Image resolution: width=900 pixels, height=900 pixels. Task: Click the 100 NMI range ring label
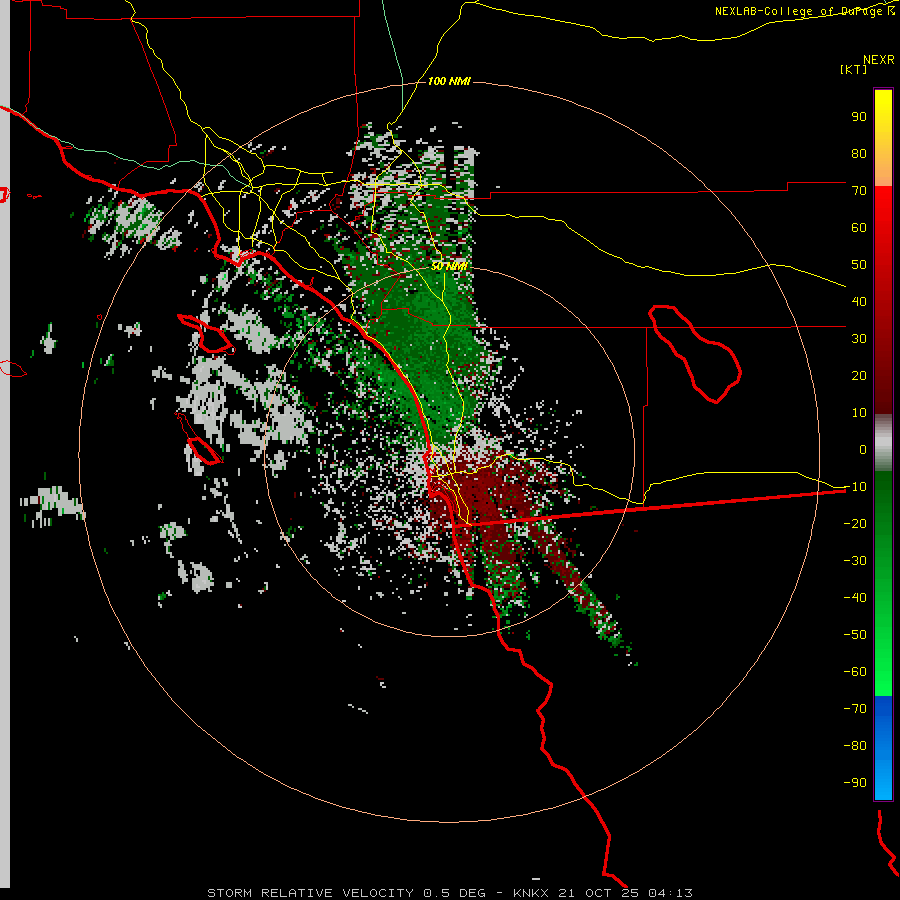click(x=449, y=82)
